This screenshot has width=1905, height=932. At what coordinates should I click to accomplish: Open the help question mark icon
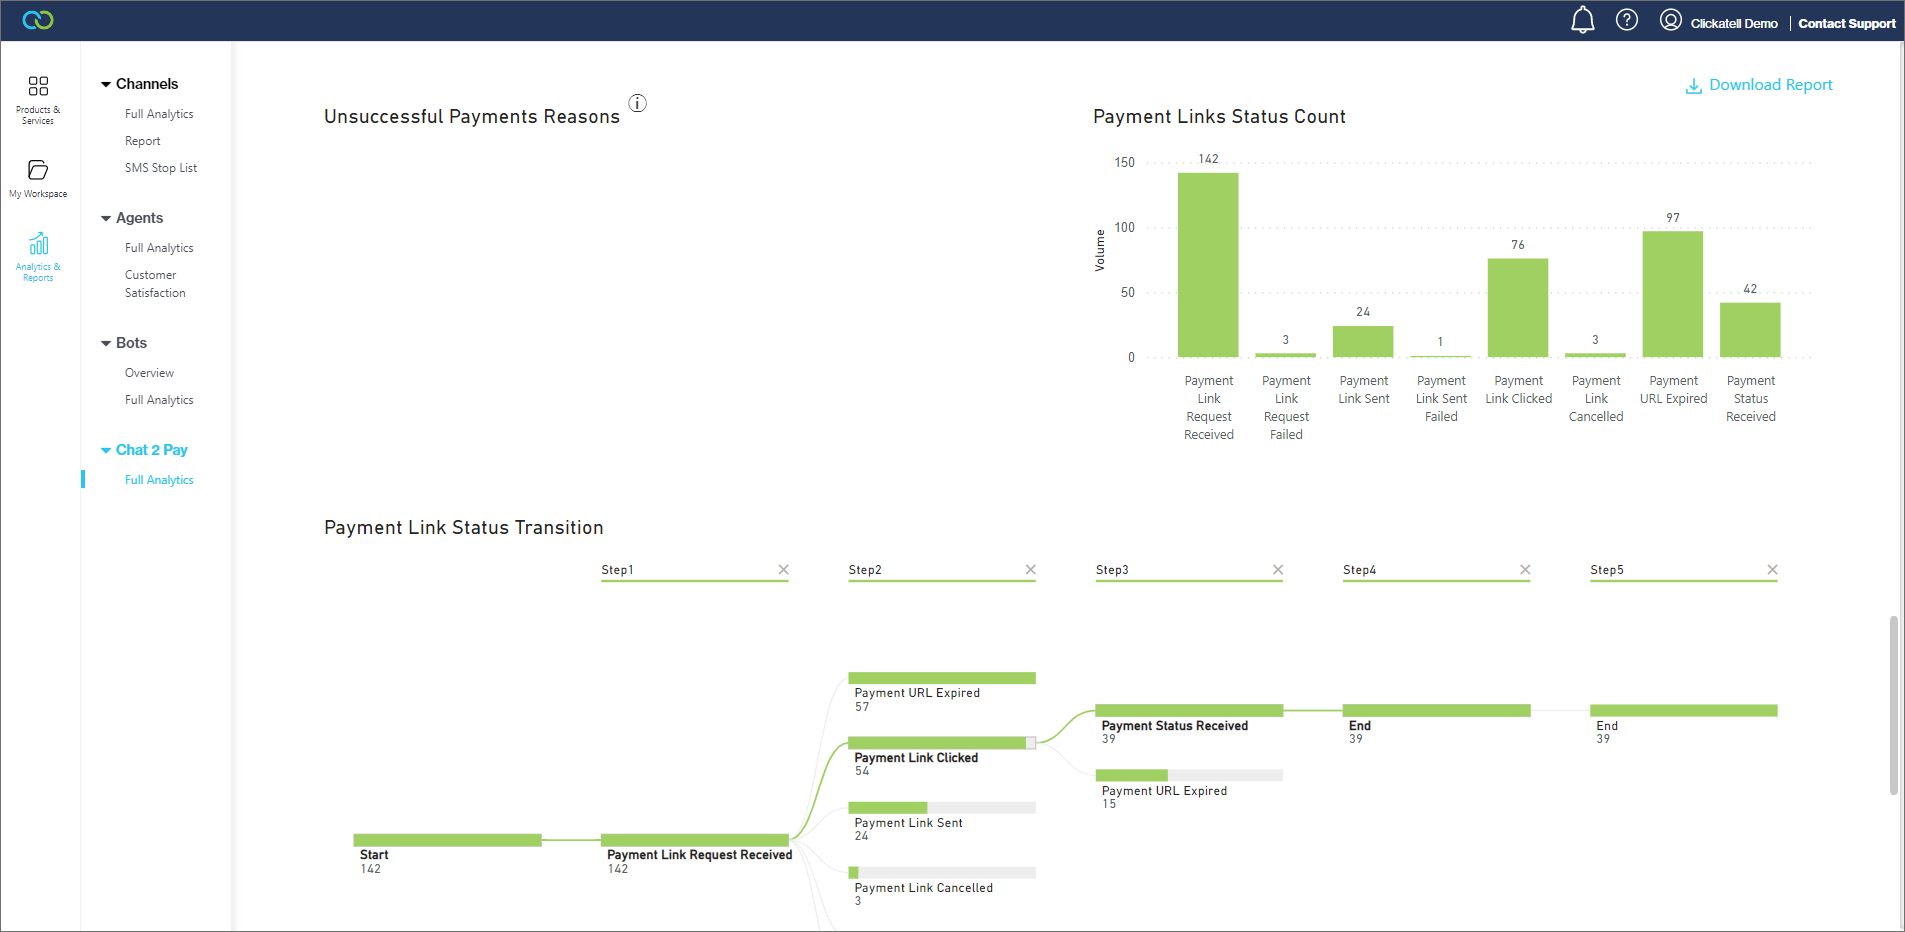click(1626, 20)
